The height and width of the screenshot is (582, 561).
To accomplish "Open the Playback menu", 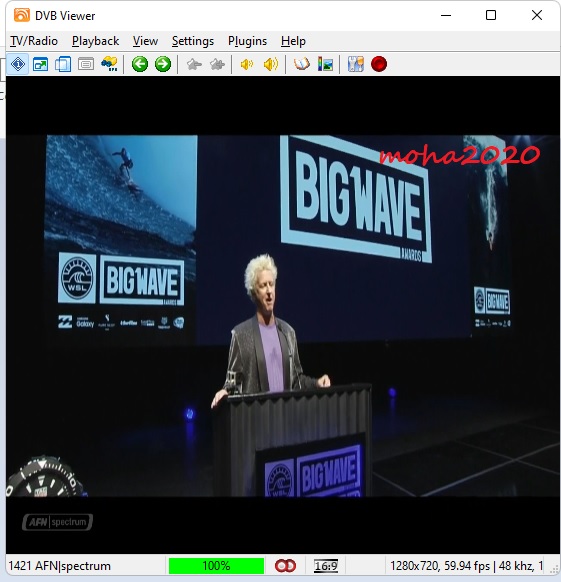I will (95, 41).
